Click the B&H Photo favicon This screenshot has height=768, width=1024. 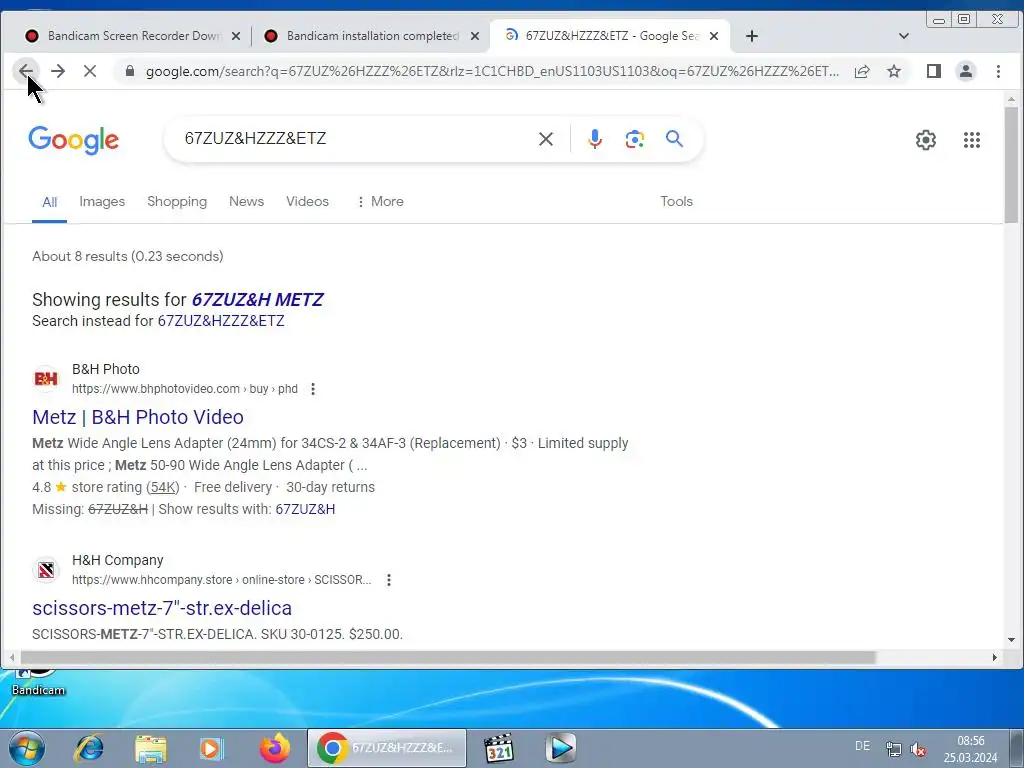click(x=46, y=379)
